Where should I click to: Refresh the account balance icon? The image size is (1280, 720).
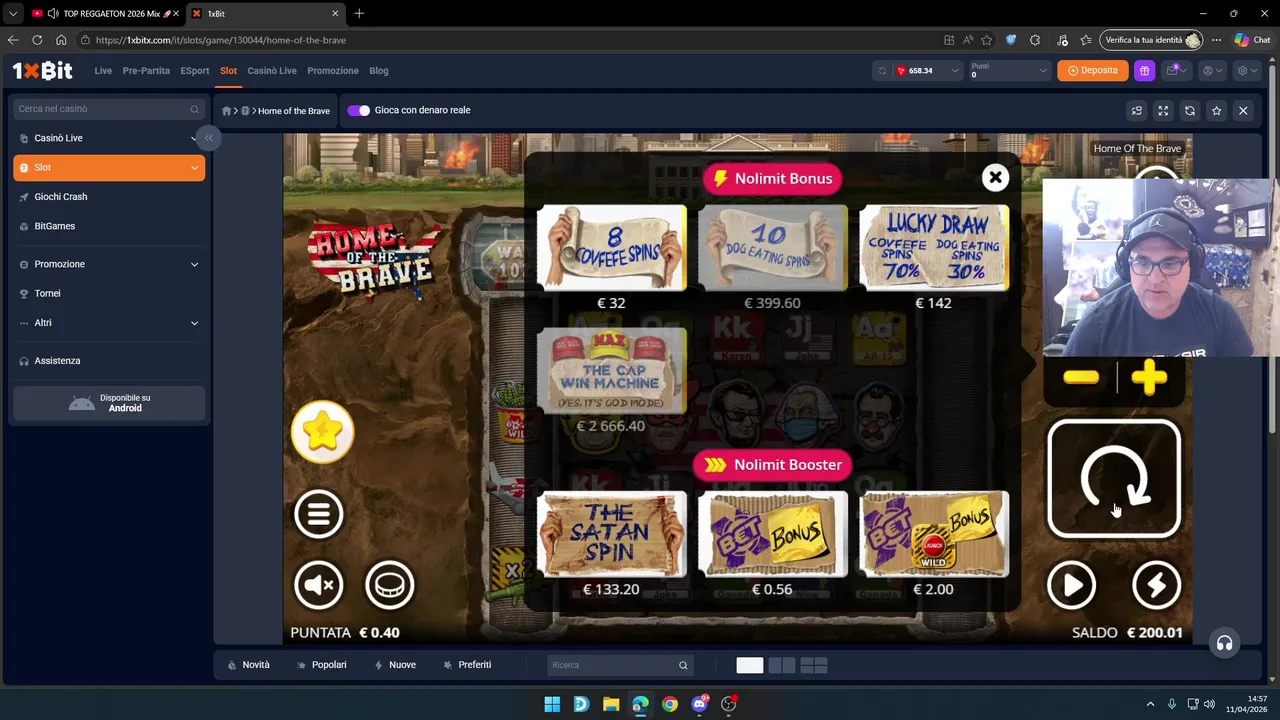[x=882, y=71]
